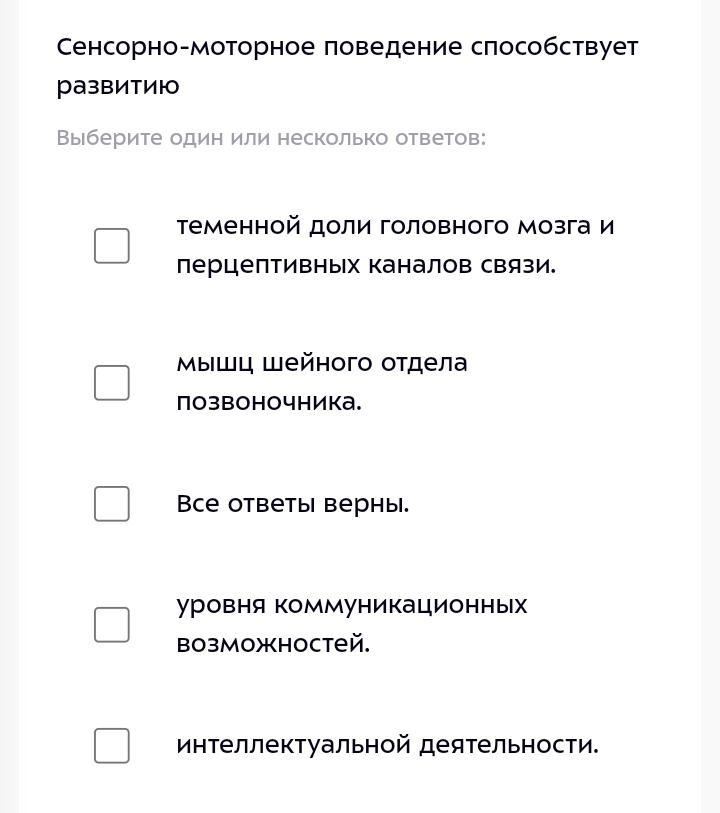The height and width of the screenshot is (813, 720).
Task: Click the word 'коммуникационных' in the fourth answer
Action: pyautogui.click(x=400, y=605)
